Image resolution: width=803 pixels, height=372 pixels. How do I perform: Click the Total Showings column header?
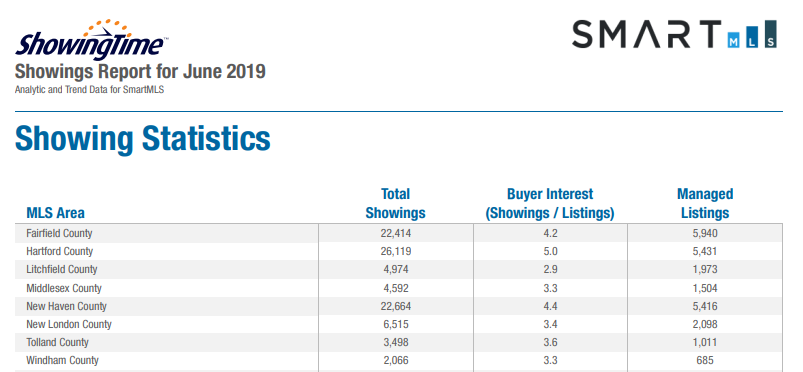coord(395,203)
